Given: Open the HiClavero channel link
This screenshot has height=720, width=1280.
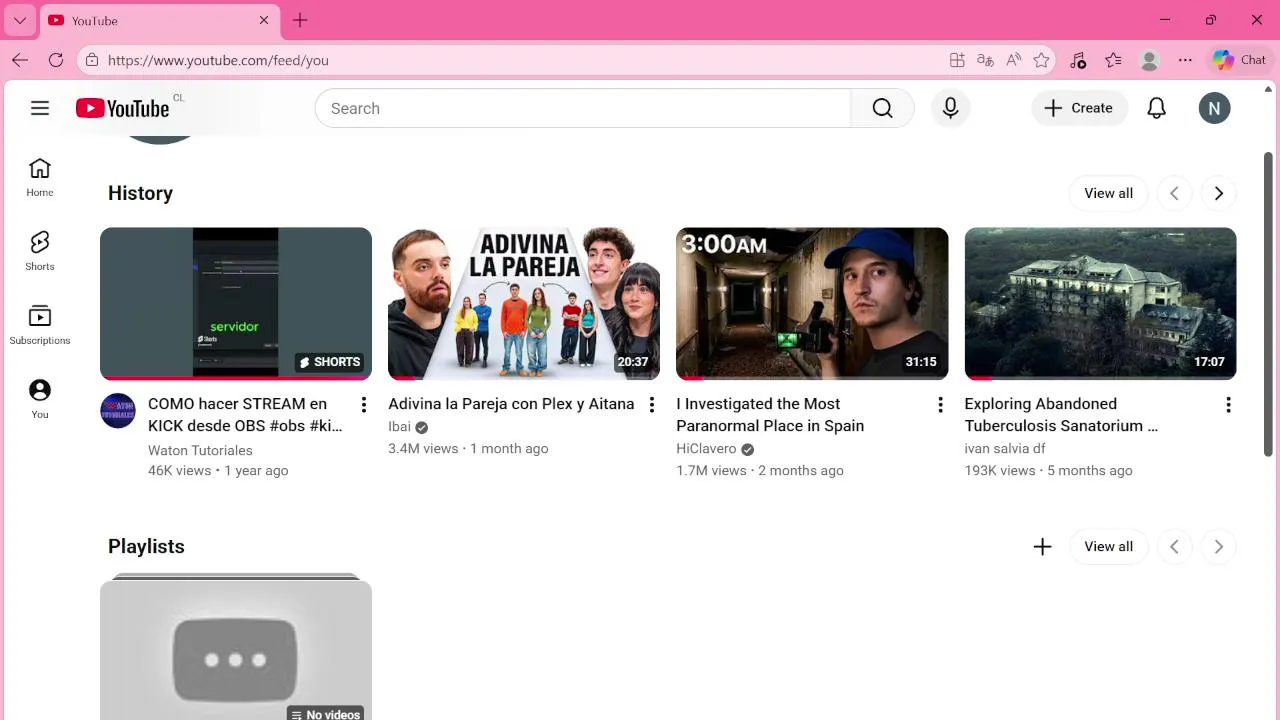Looking at the screenshot, I should click(706, 449).
